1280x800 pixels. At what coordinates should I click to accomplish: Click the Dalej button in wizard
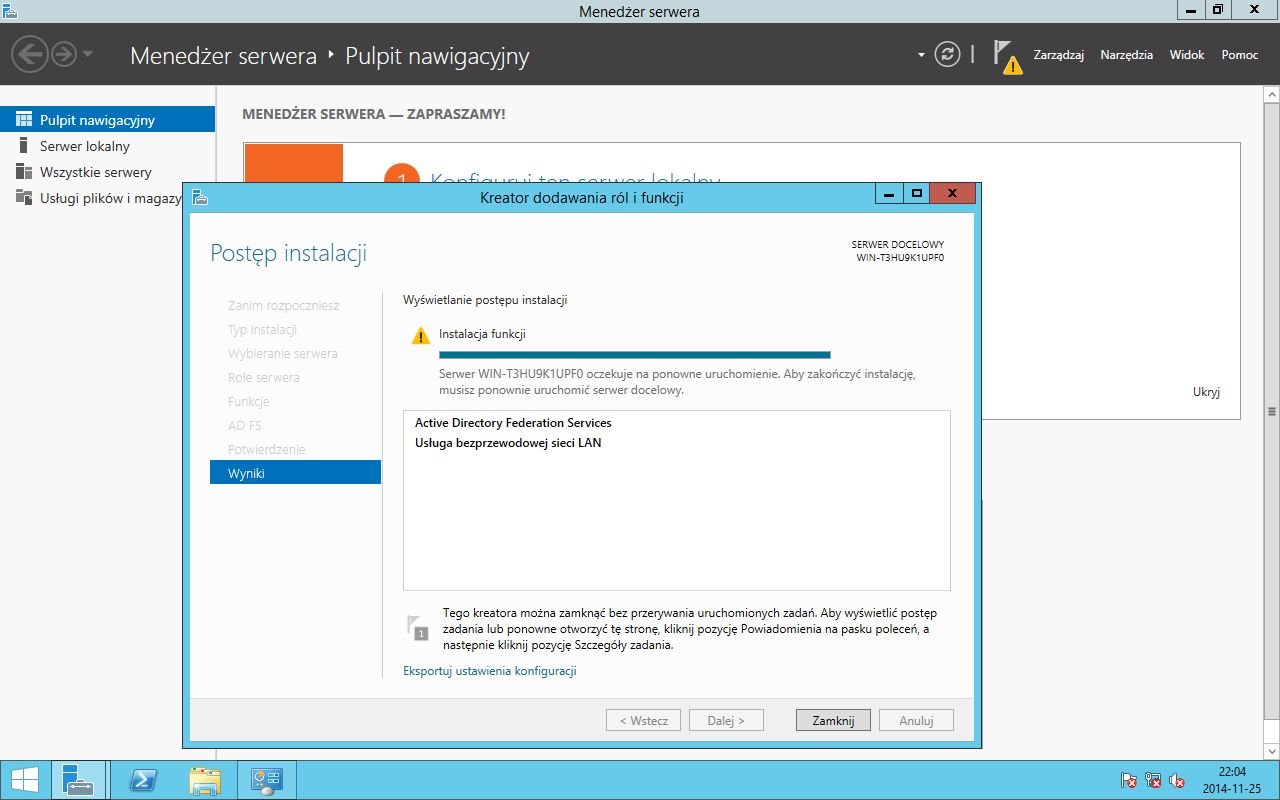coord(726,720)
